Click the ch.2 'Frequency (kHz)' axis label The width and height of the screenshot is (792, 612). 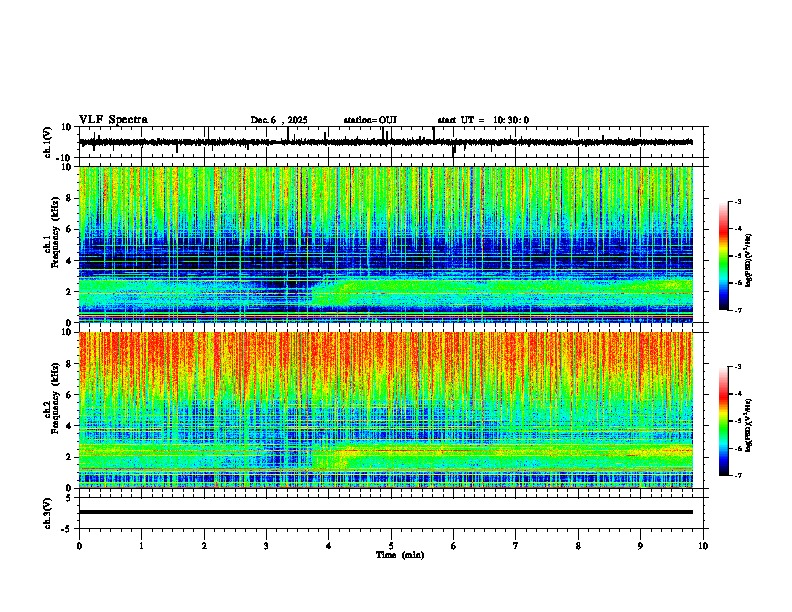coord(55,398)
